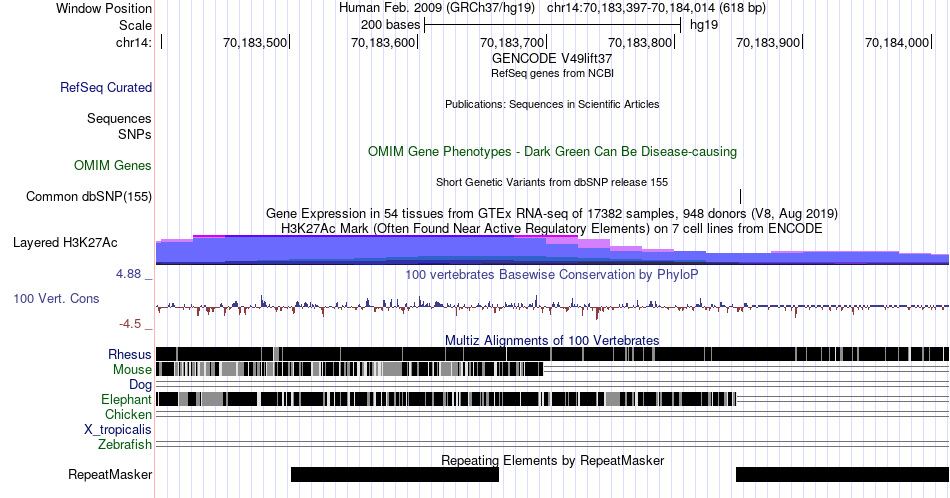Select the Elephant alignment row label
The height and width of the screenshot is (498, 950).
127,399
